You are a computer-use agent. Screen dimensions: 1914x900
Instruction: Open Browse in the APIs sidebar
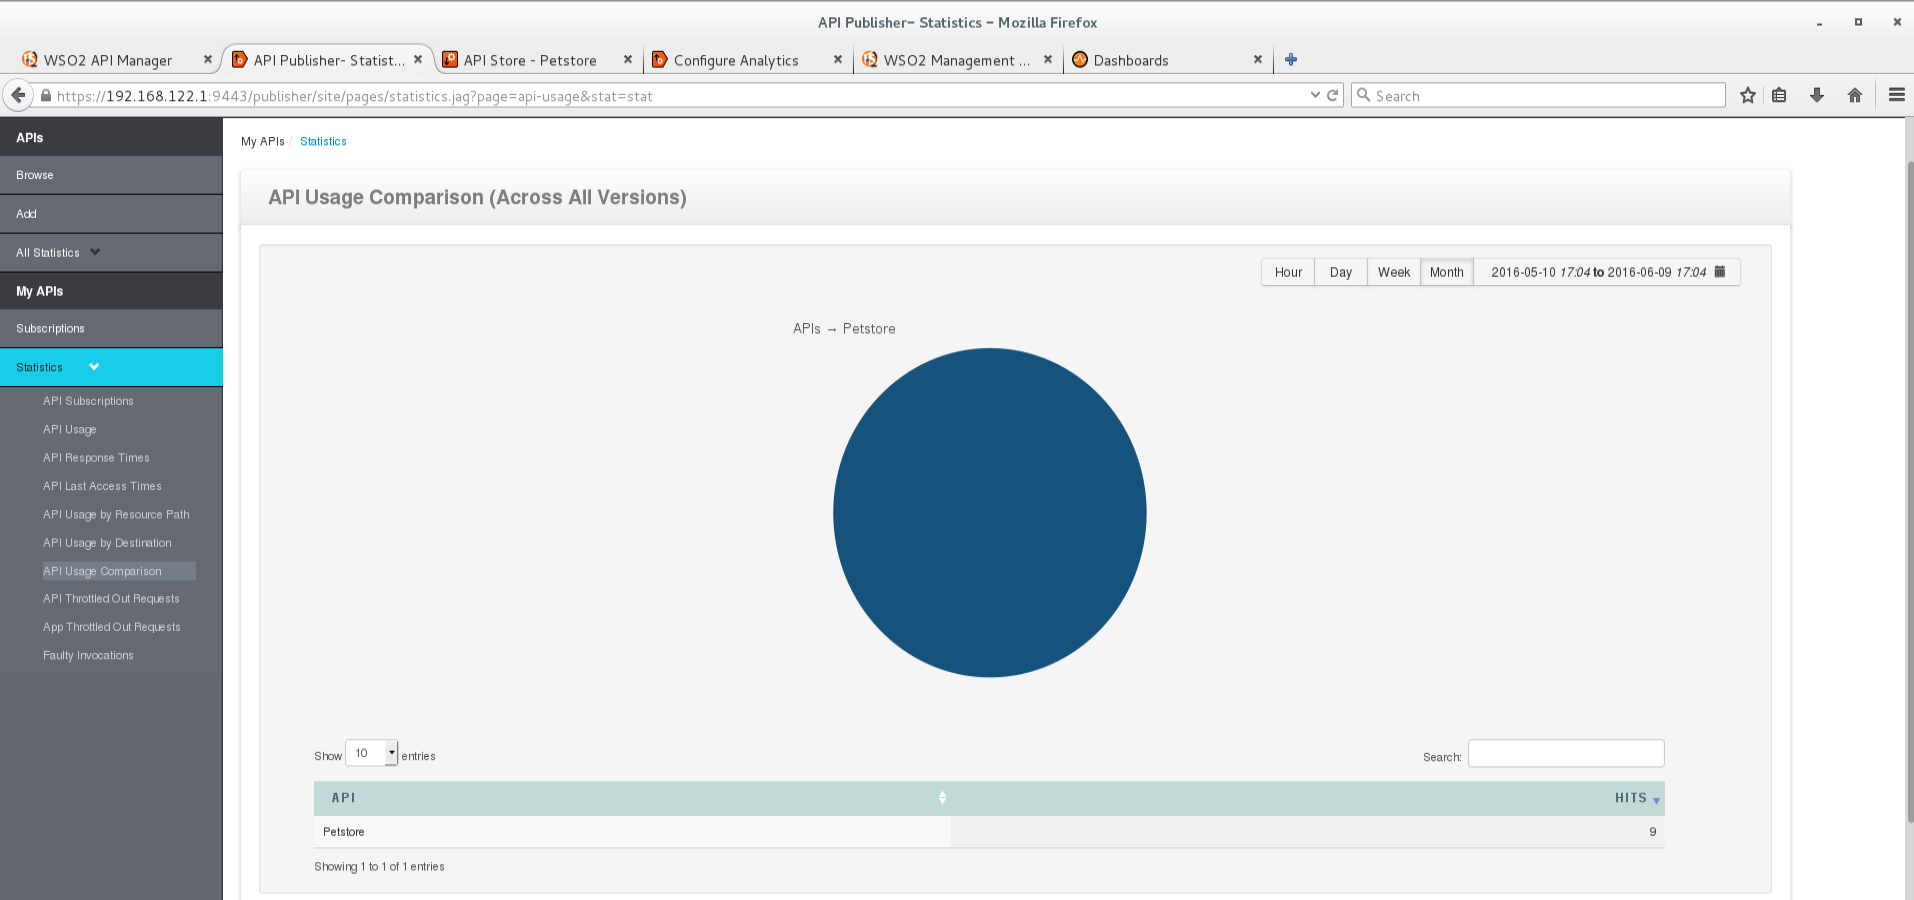111,175
